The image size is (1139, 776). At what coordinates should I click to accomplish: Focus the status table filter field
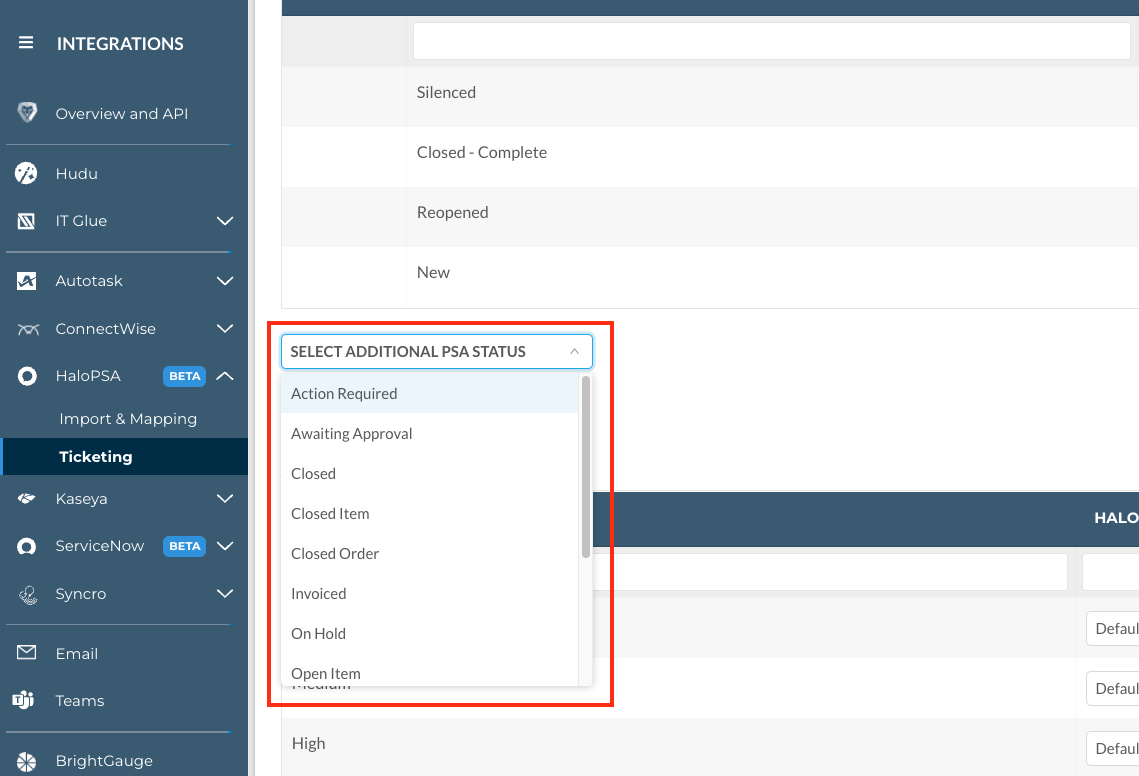coord(771,41)
